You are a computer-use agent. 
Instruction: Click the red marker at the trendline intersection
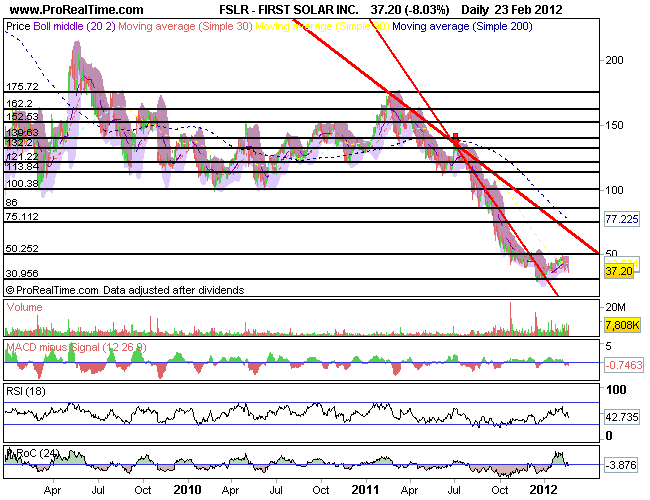pyautogui.click(x=456, y=139)
